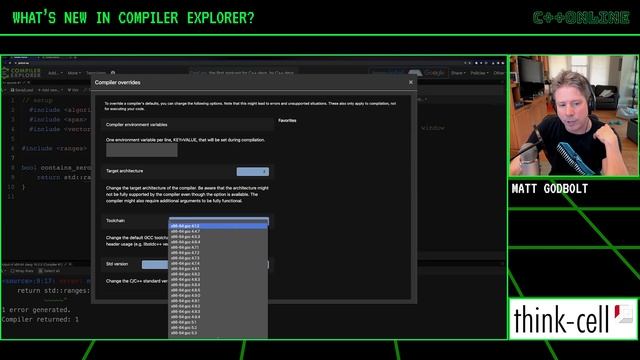
Task: Click the Compiler Explorer logo
Action: tap(22, 73)
